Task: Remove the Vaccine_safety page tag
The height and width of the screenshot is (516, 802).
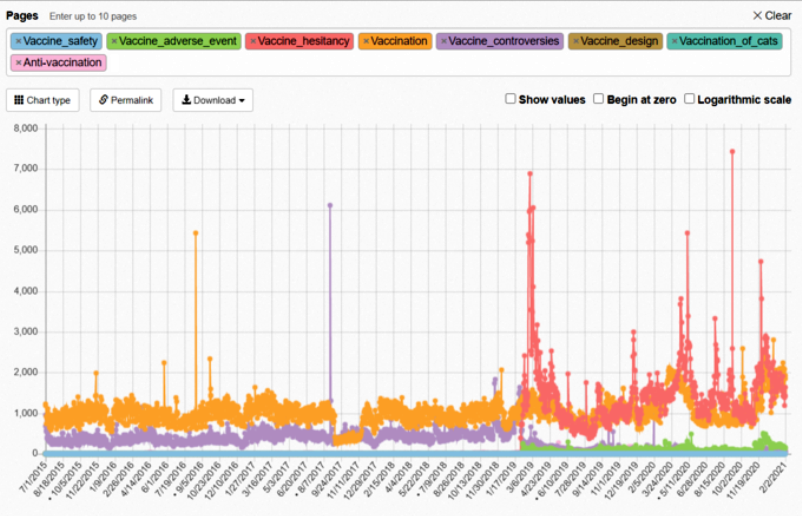Action: click(18, 41)
